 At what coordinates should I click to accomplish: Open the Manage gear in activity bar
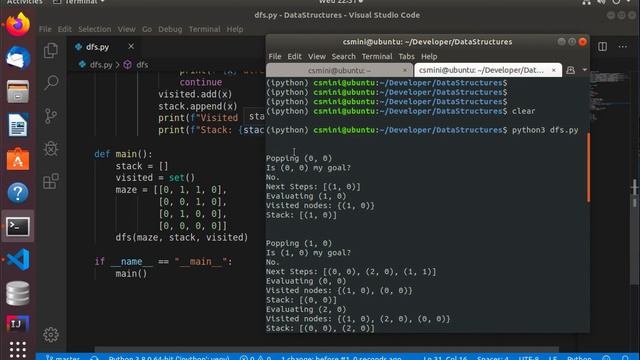tap(51, 335)
